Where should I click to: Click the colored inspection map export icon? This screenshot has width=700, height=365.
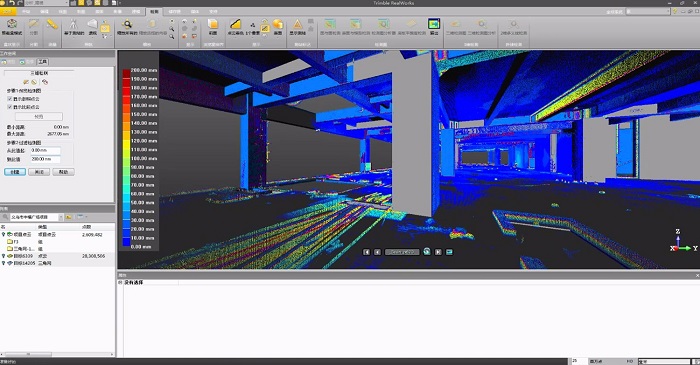434,23
